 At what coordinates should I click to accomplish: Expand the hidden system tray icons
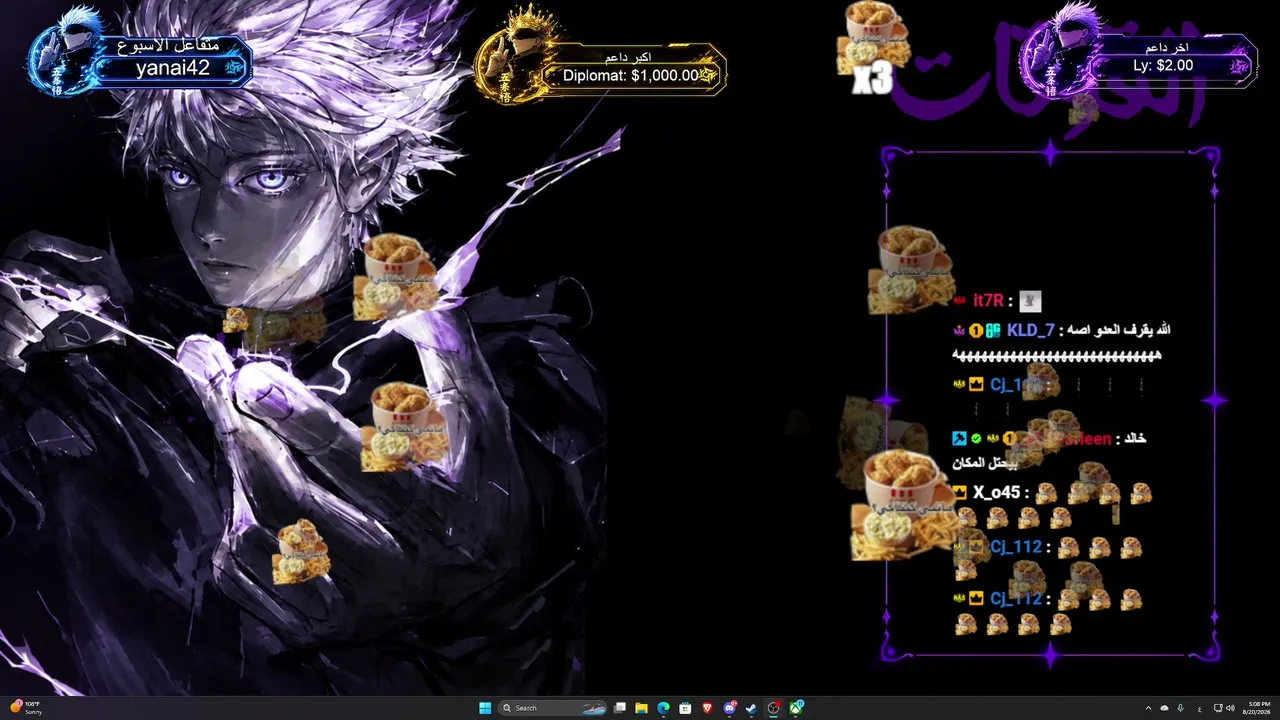coord(1148,708)
